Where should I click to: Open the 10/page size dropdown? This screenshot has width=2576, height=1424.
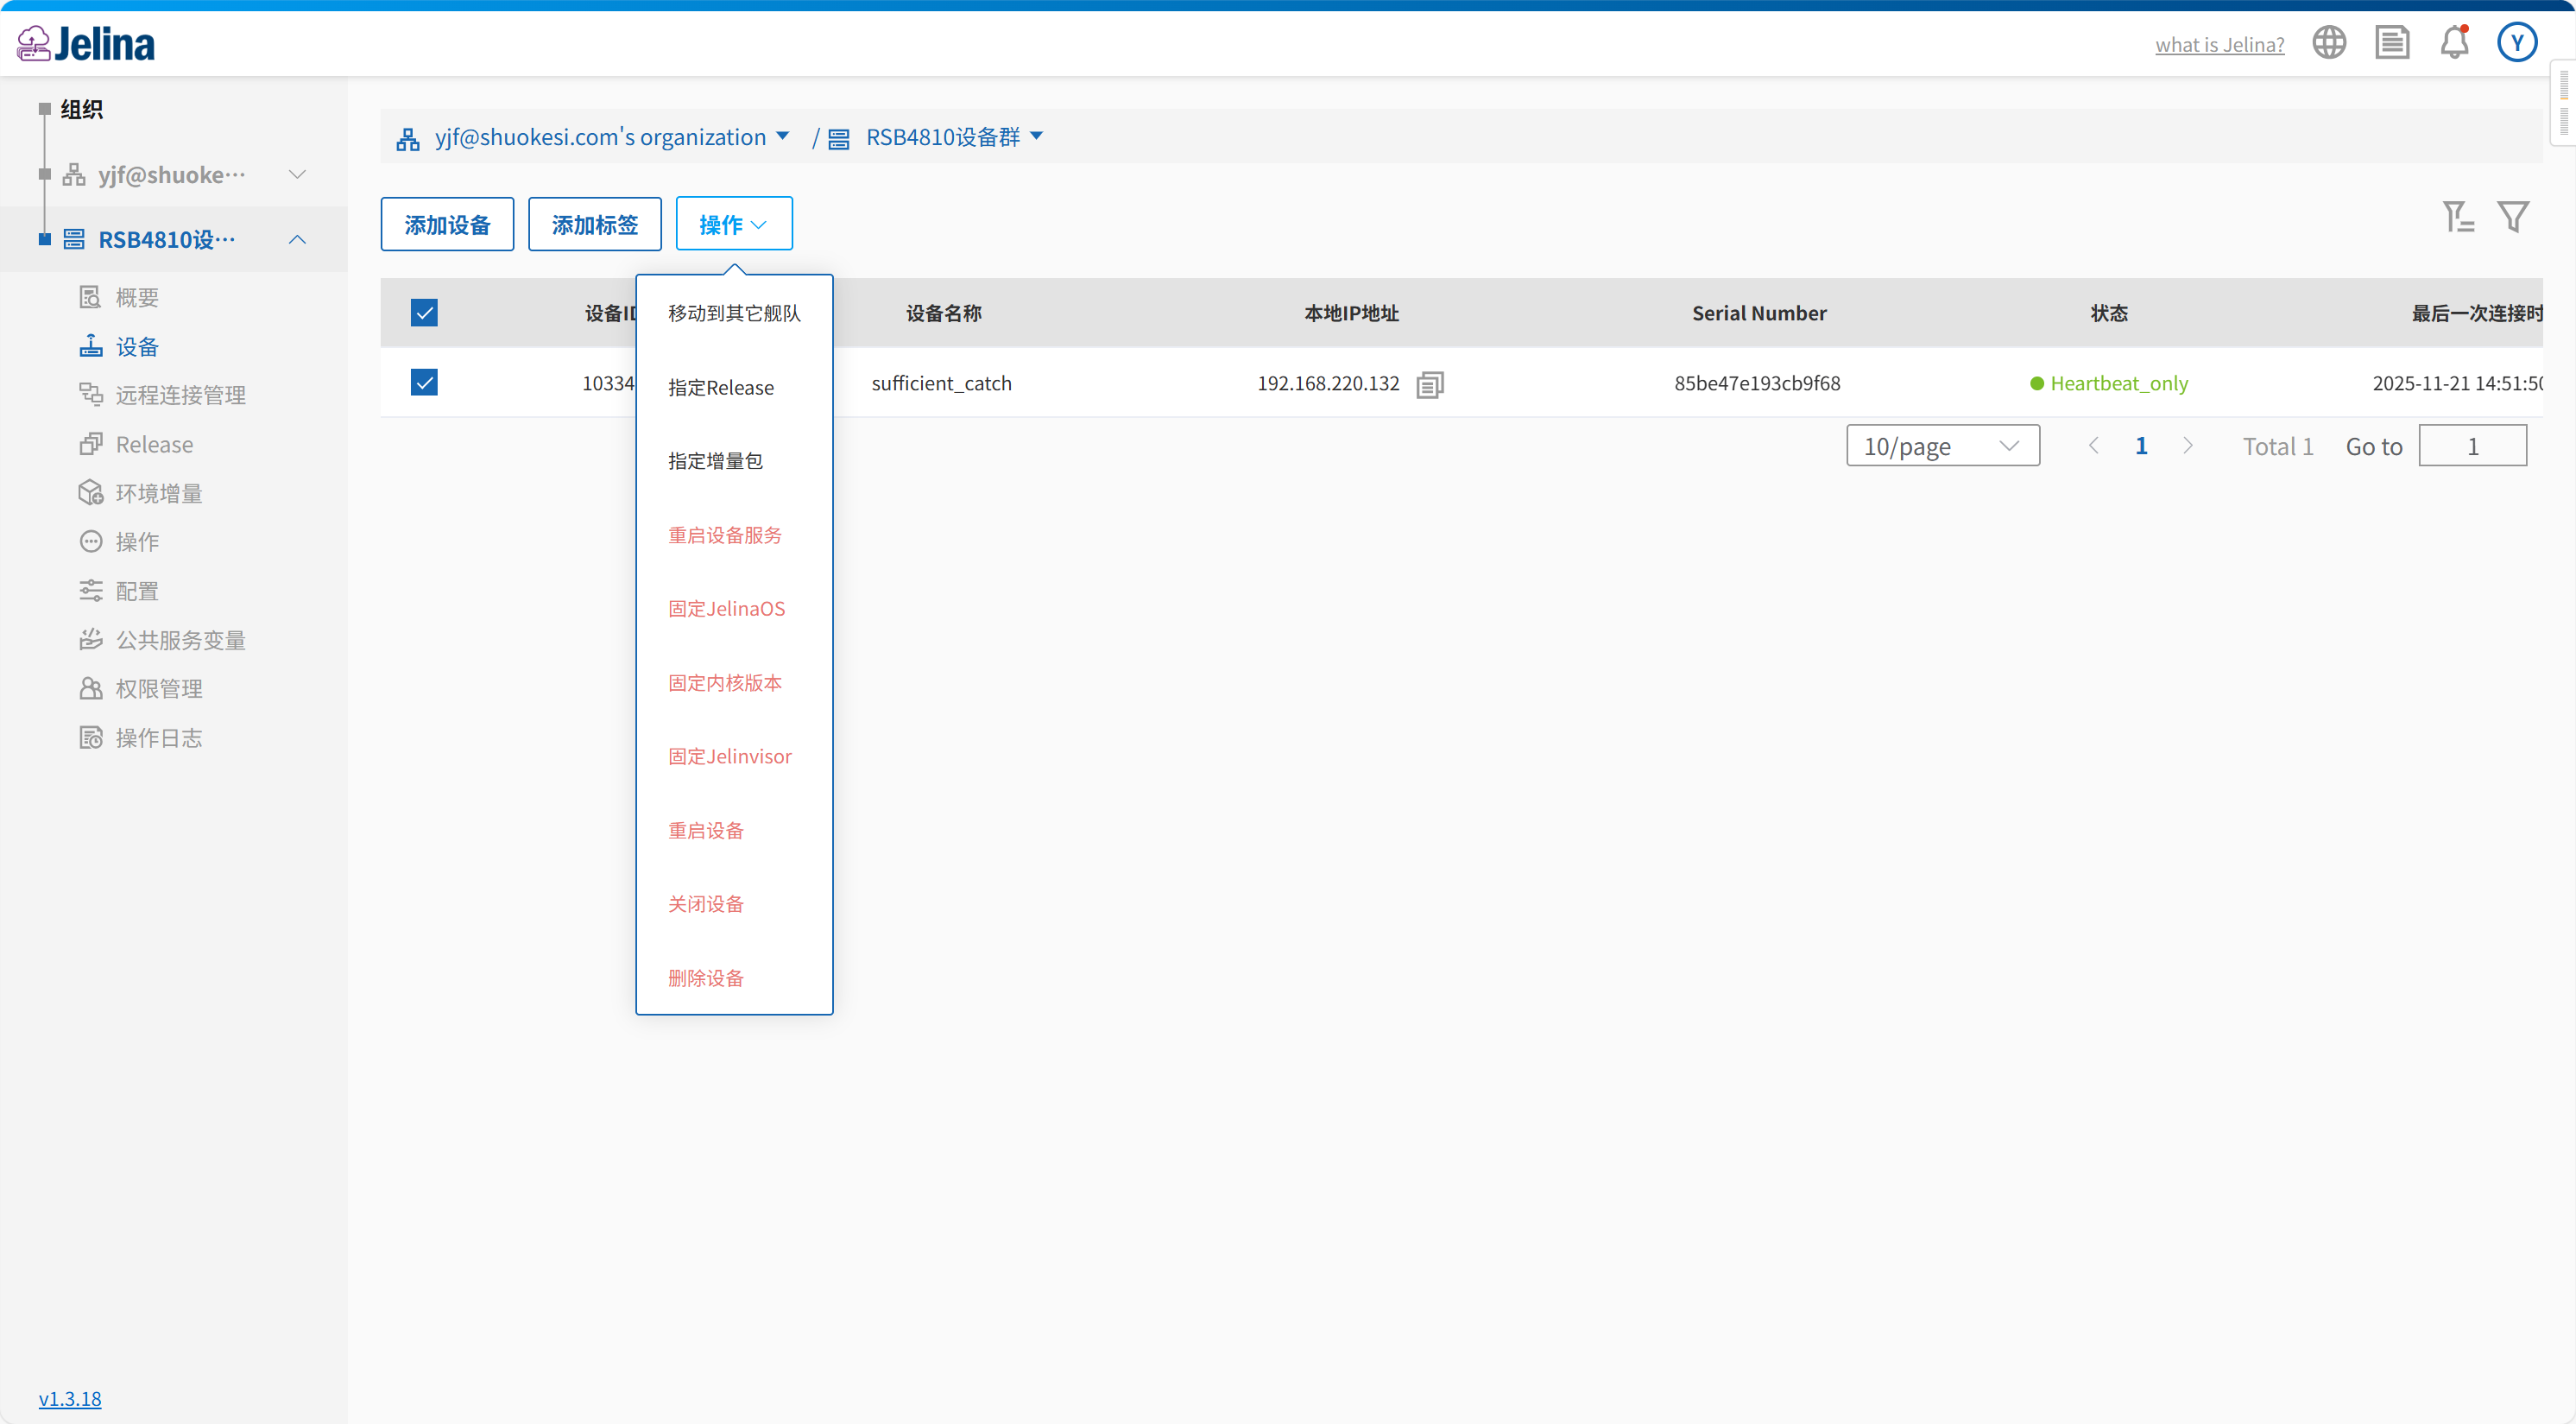click(x=1942, y=446)
